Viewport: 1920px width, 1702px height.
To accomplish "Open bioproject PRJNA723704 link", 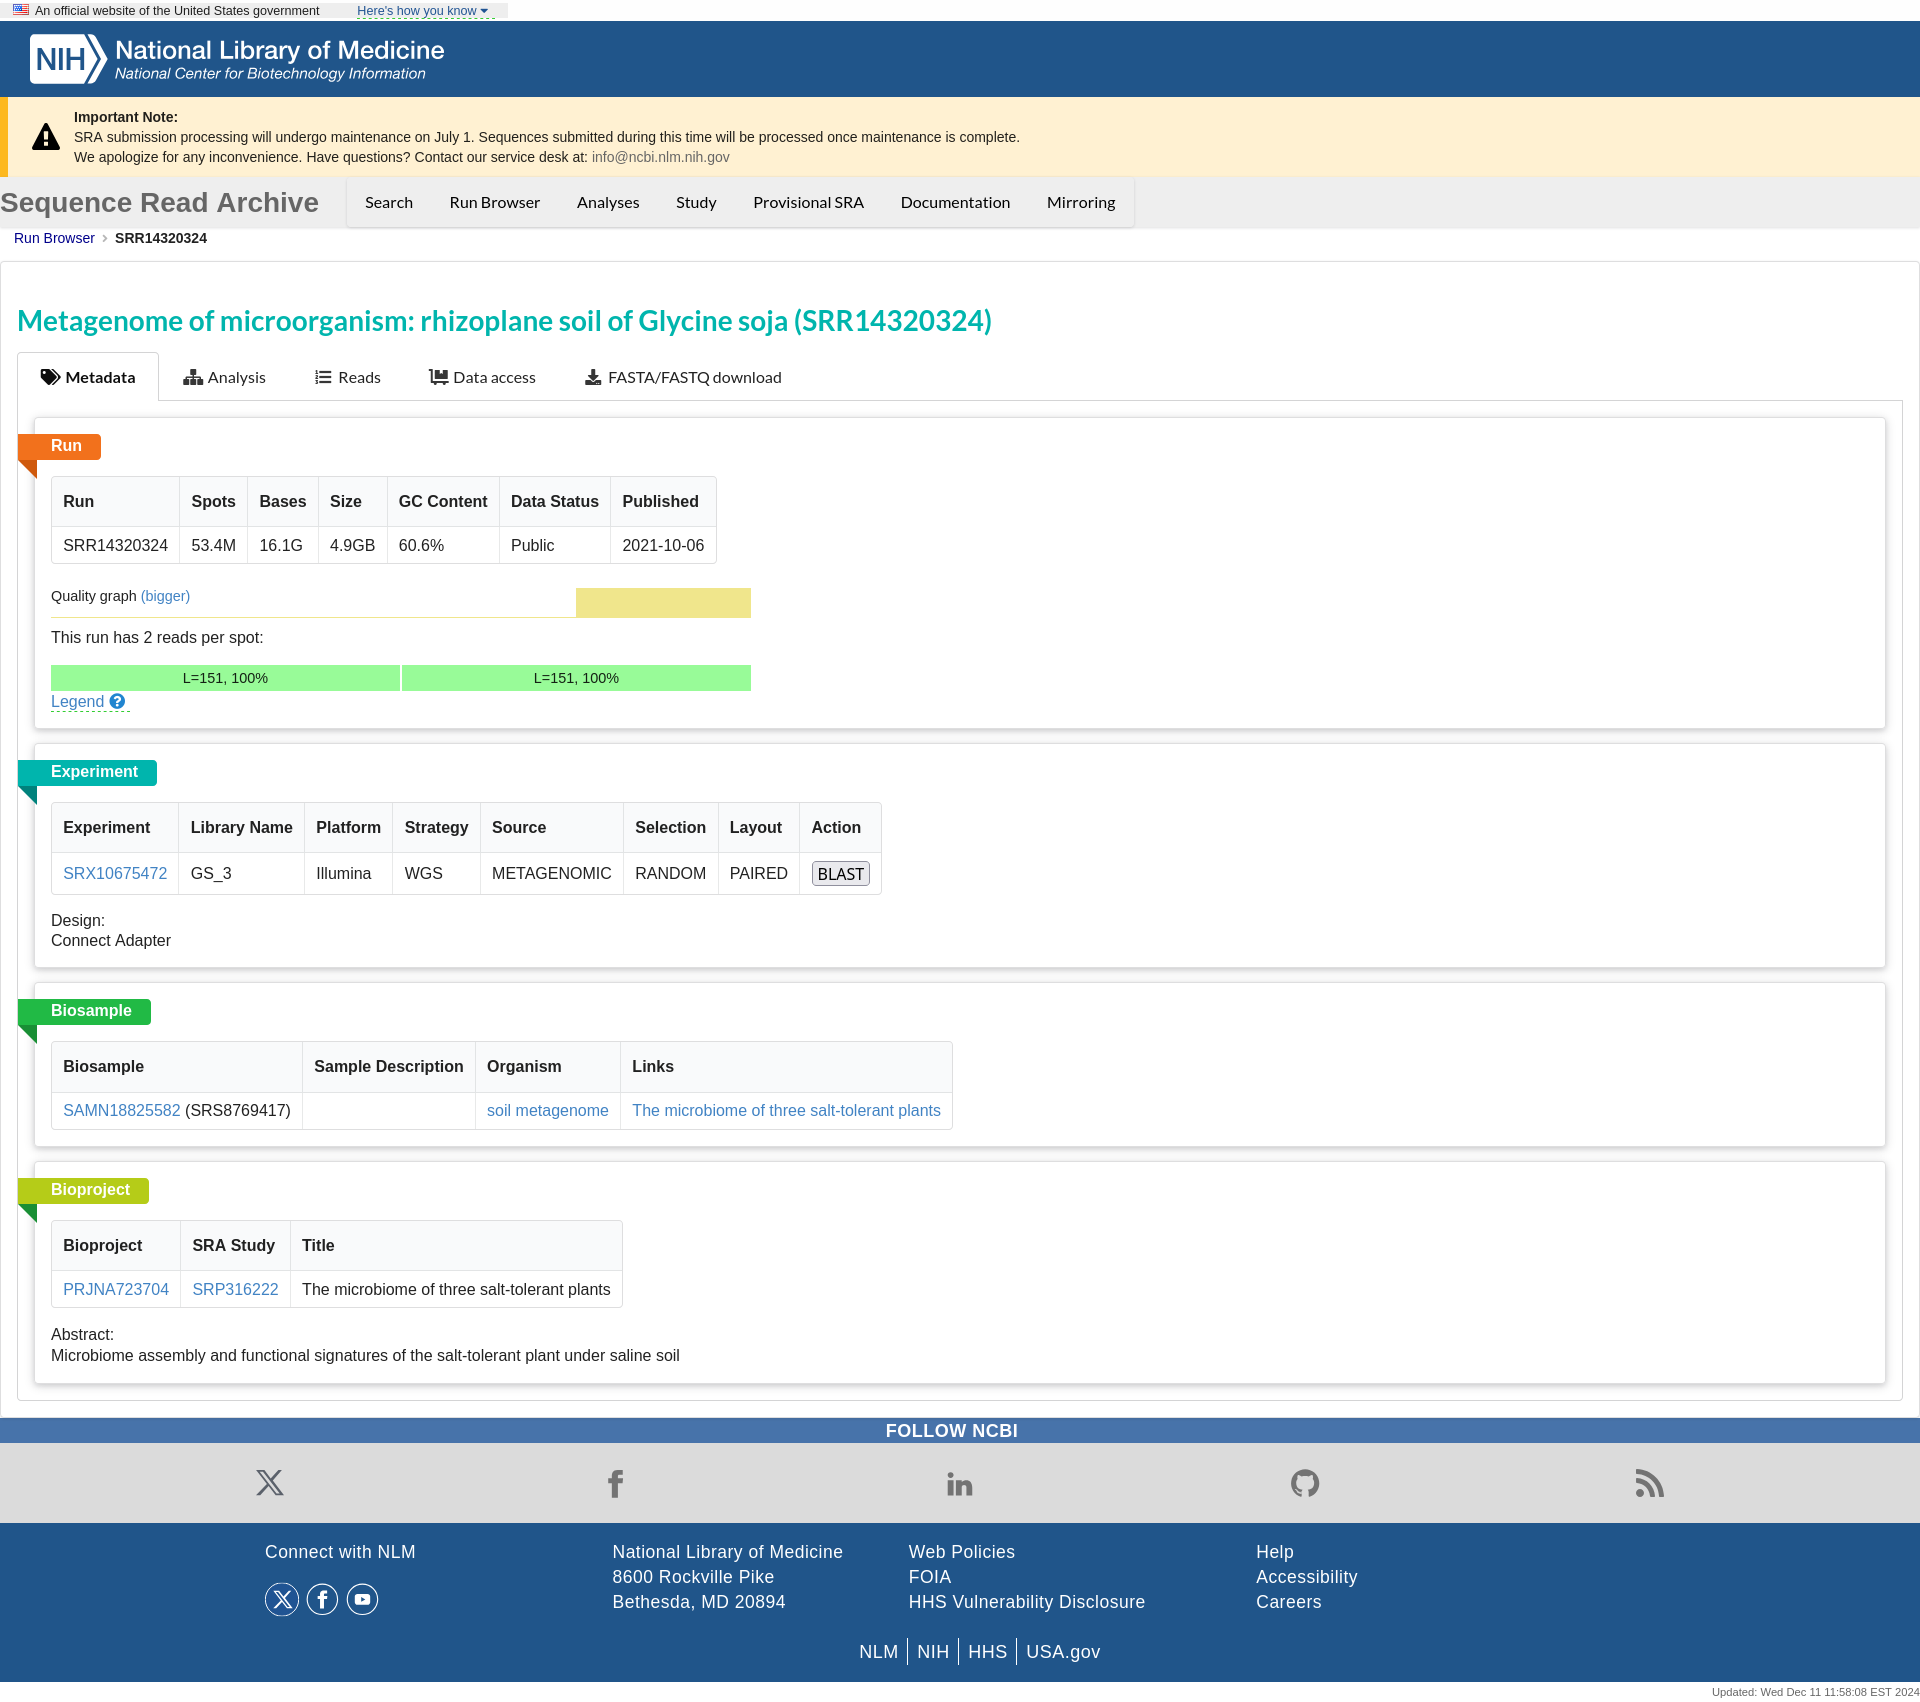I will point(116,1289).
